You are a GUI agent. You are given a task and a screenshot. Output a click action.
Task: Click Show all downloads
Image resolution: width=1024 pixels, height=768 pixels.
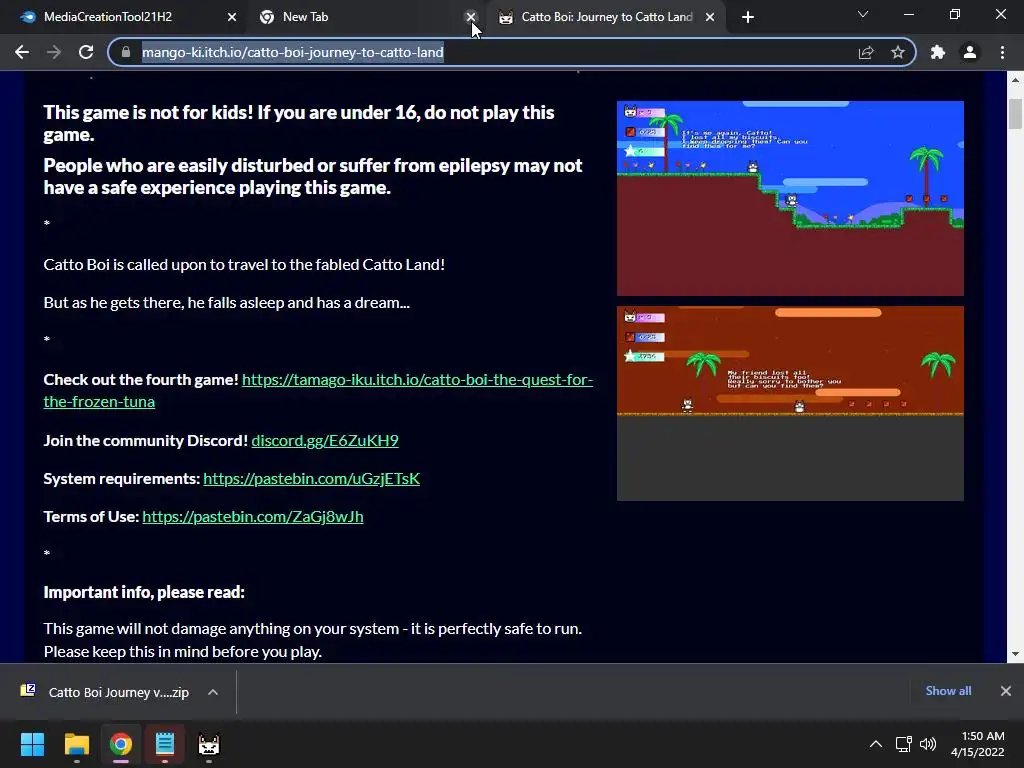click(948, 691)
